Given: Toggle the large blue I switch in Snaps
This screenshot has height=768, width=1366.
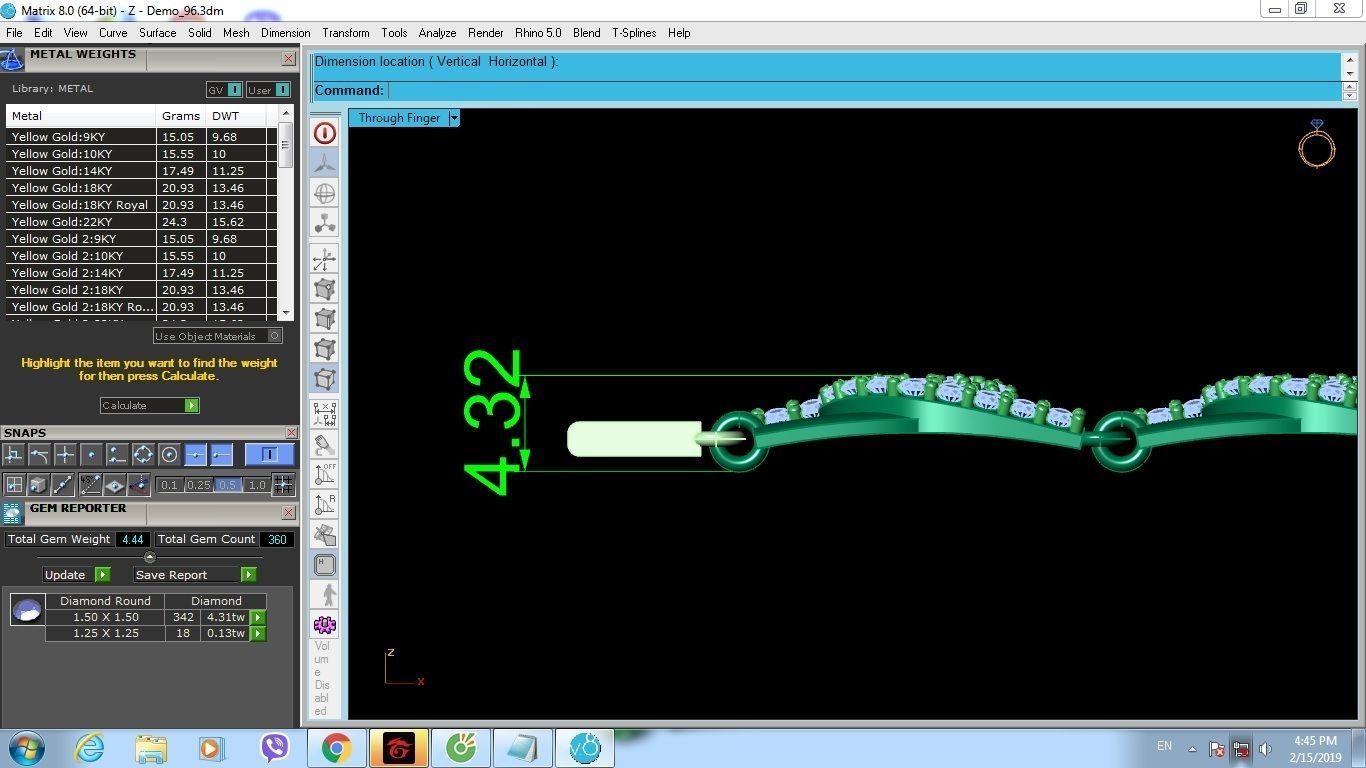Looking at the screenshot, I should (270, 455).
